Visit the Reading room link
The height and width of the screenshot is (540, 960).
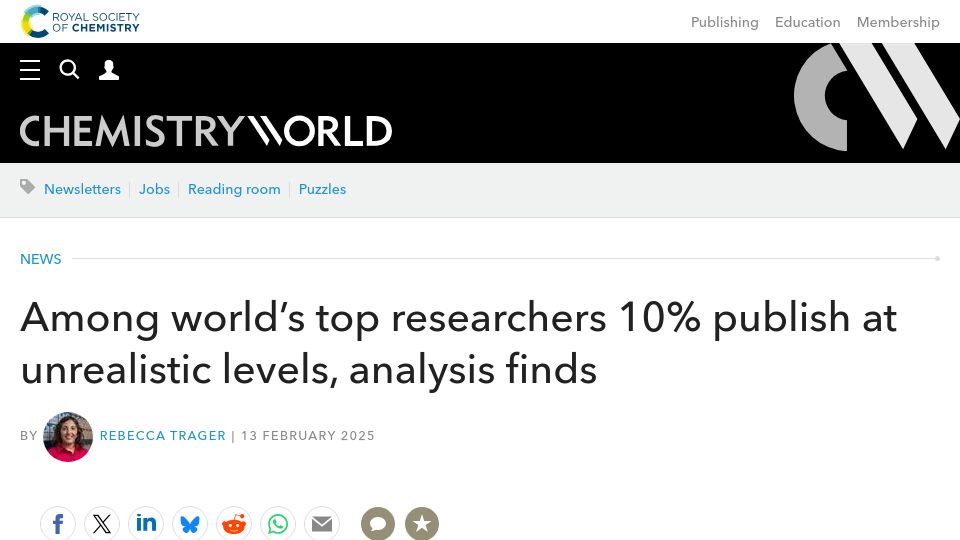tap(234, 189)
